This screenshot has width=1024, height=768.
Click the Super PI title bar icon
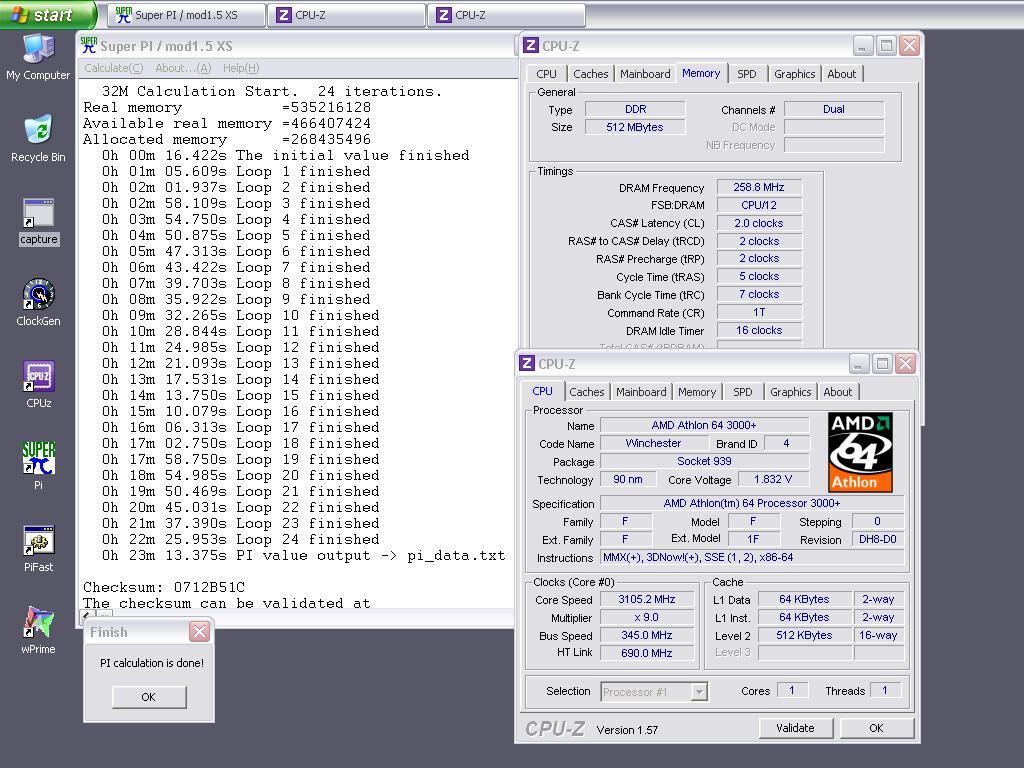[x=89, y=46]
